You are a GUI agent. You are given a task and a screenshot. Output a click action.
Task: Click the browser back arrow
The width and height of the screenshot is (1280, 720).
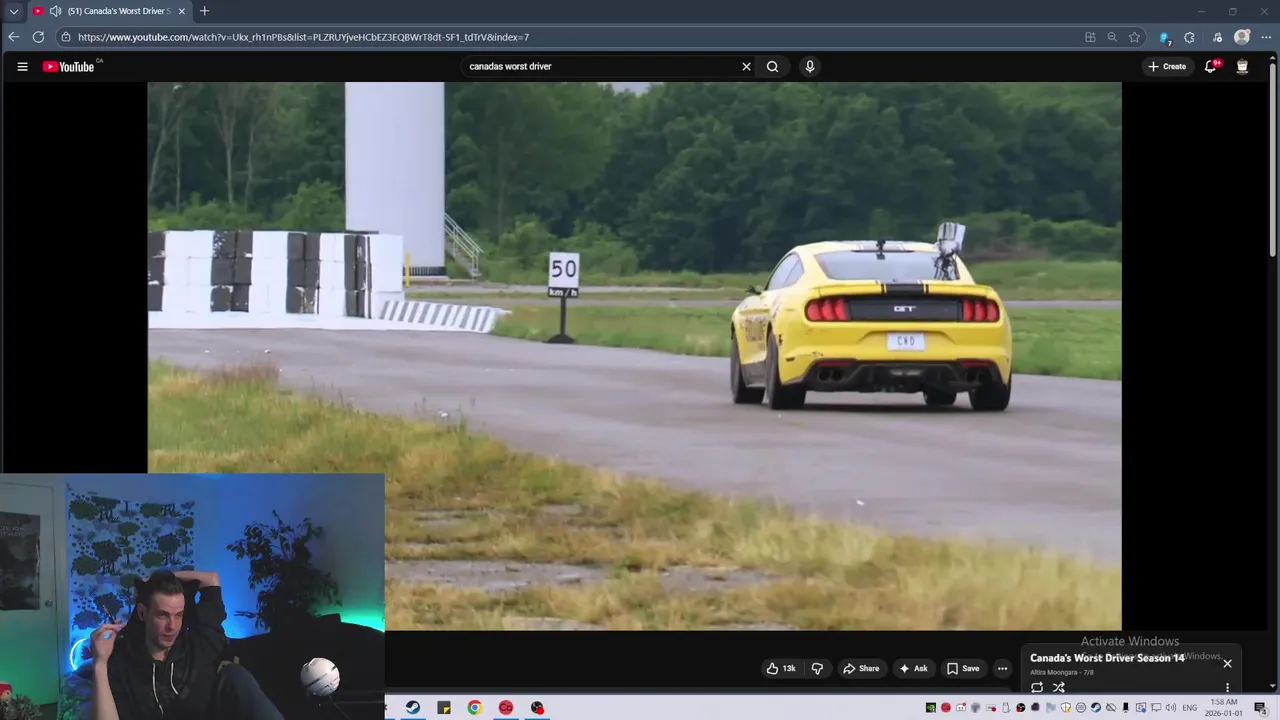[13, 37]
